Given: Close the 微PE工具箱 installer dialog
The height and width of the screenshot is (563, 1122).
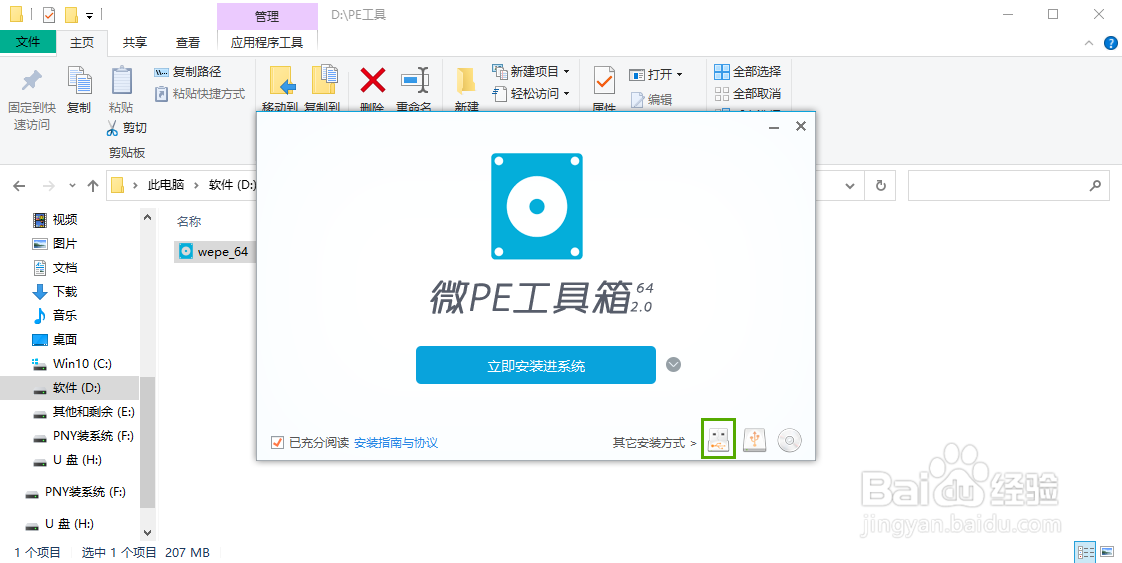Looking at the screenshot, I should pyautogui.click(x=801, y=127).
